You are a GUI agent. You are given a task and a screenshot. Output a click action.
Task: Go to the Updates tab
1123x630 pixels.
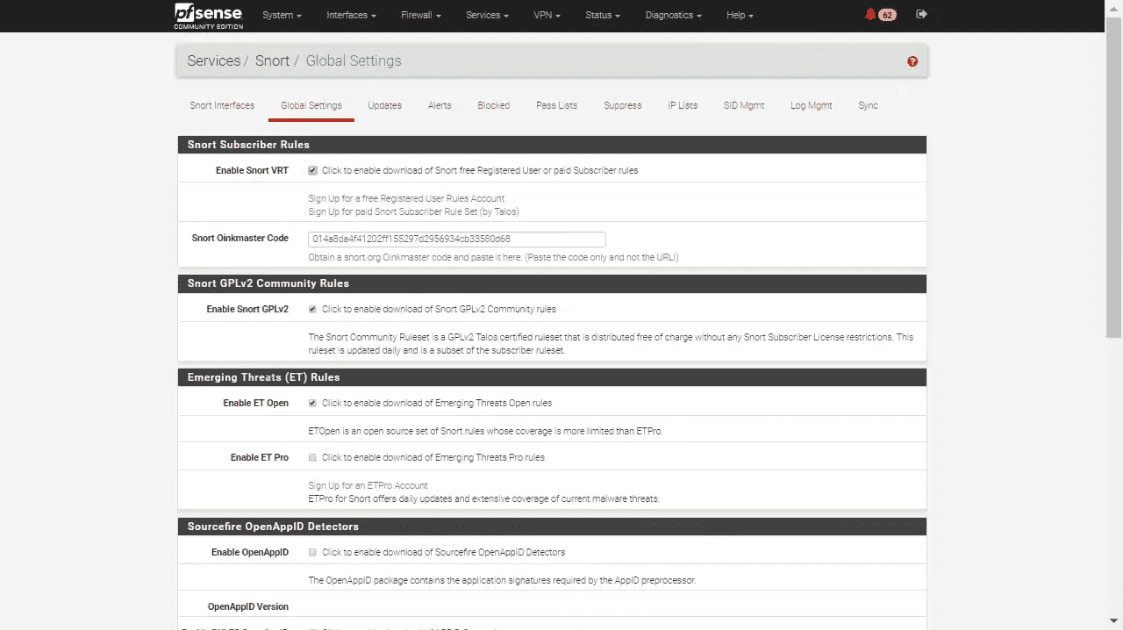(x=385, y=105)
